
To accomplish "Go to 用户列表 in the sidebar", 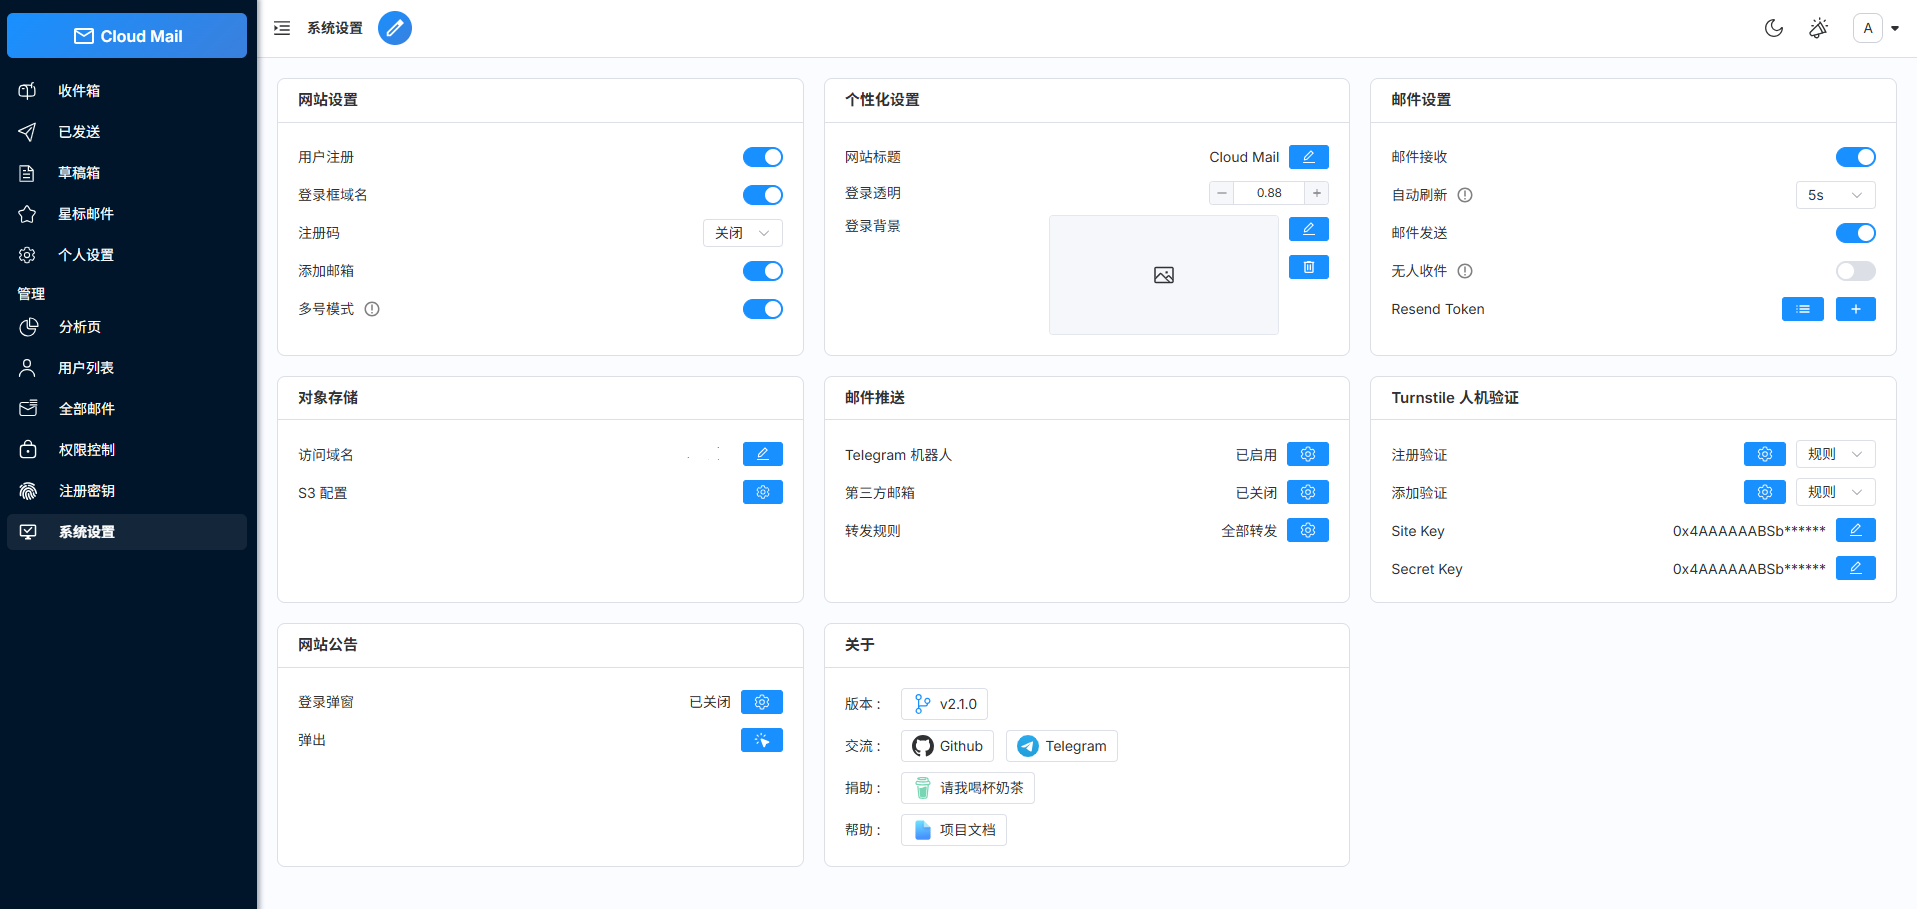I will [87, 367].
